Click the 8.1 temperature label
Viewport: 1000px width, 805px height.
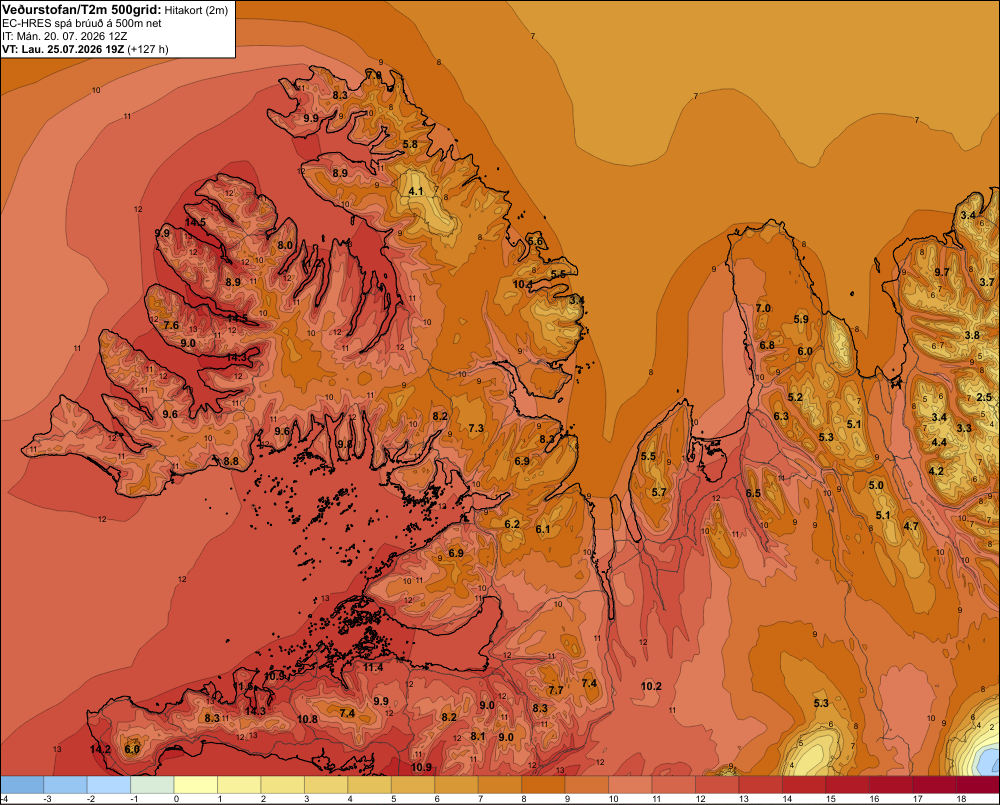pyautogui.click(x=478, y=736)
